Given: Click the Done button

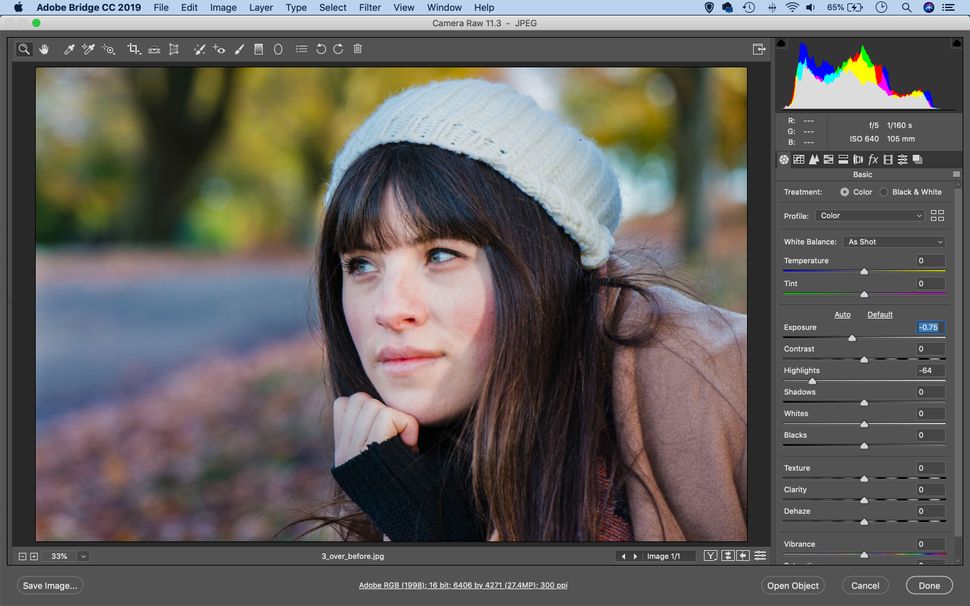Looking at the screenshot, I should (928, 585).
